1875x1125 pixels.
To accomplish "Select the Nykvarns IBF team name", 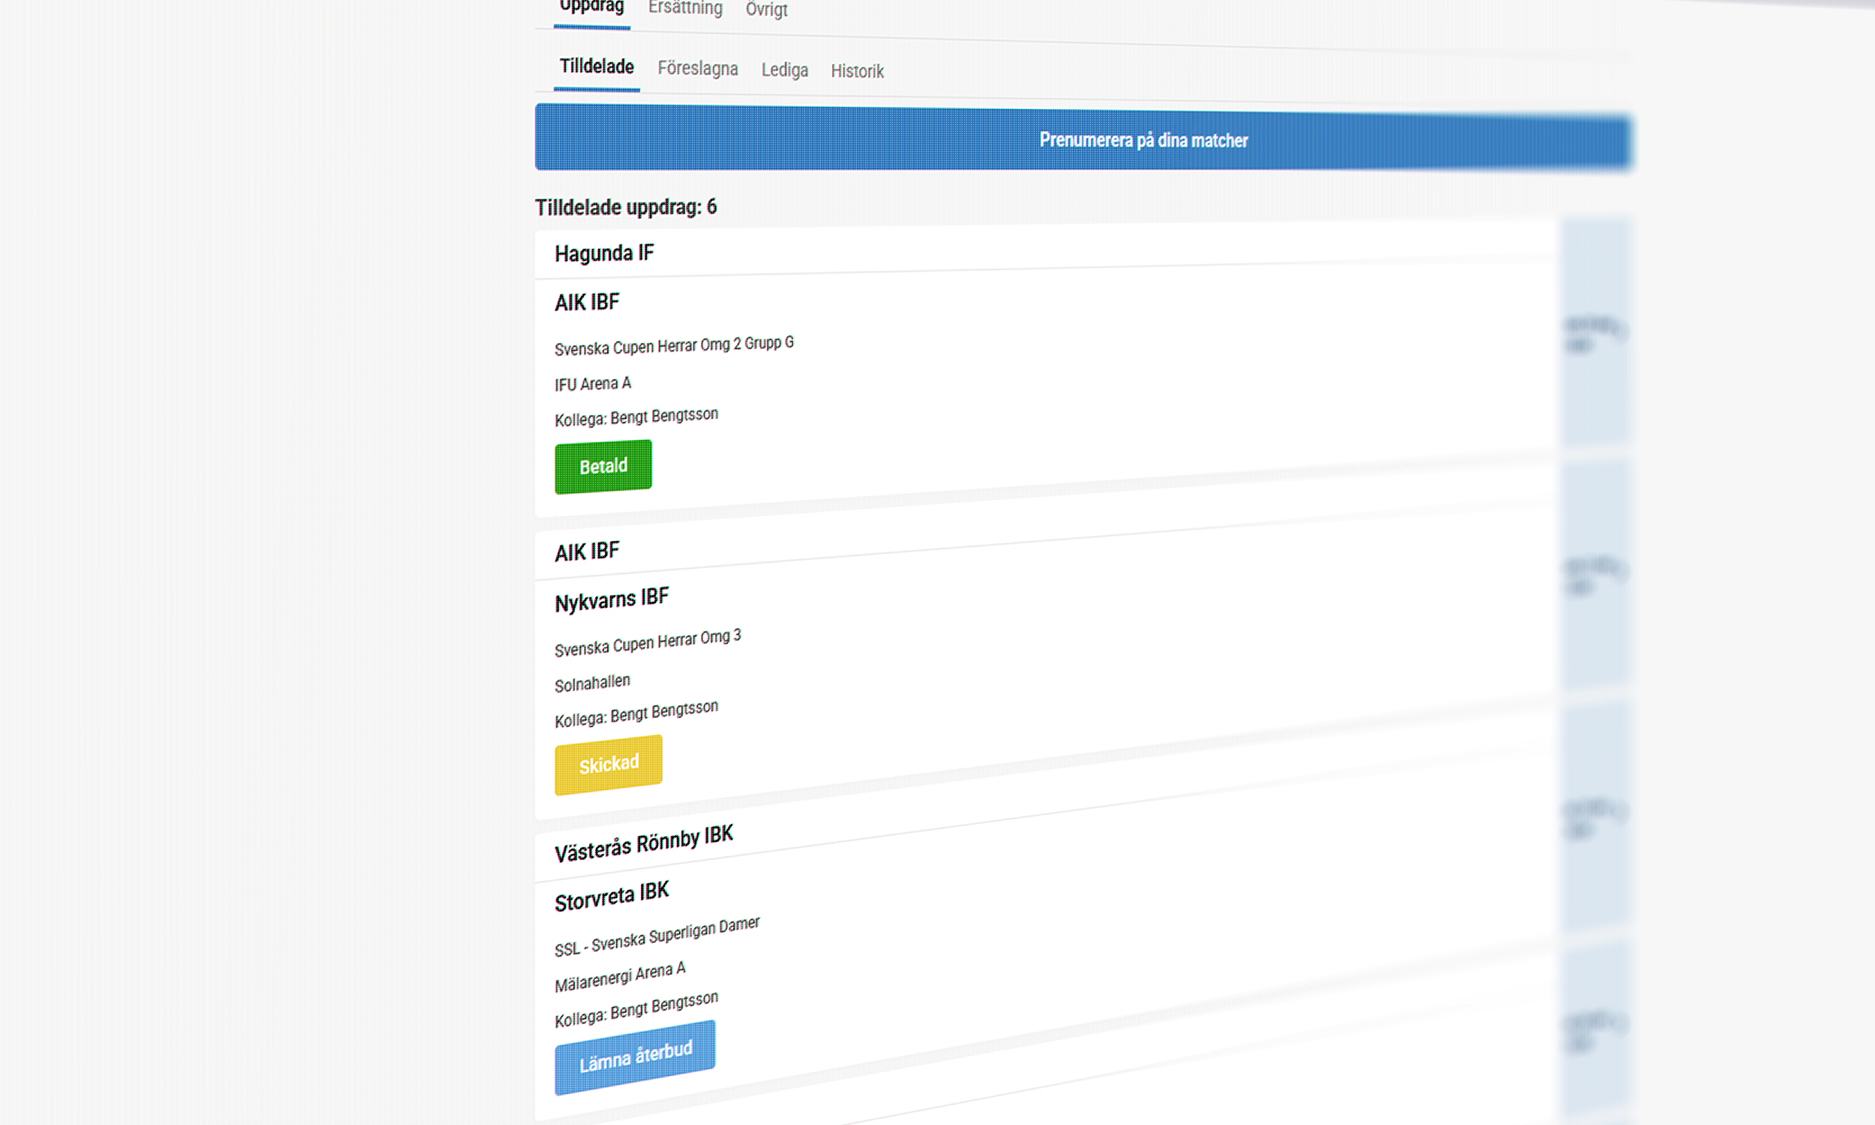I will pos(611,600).
